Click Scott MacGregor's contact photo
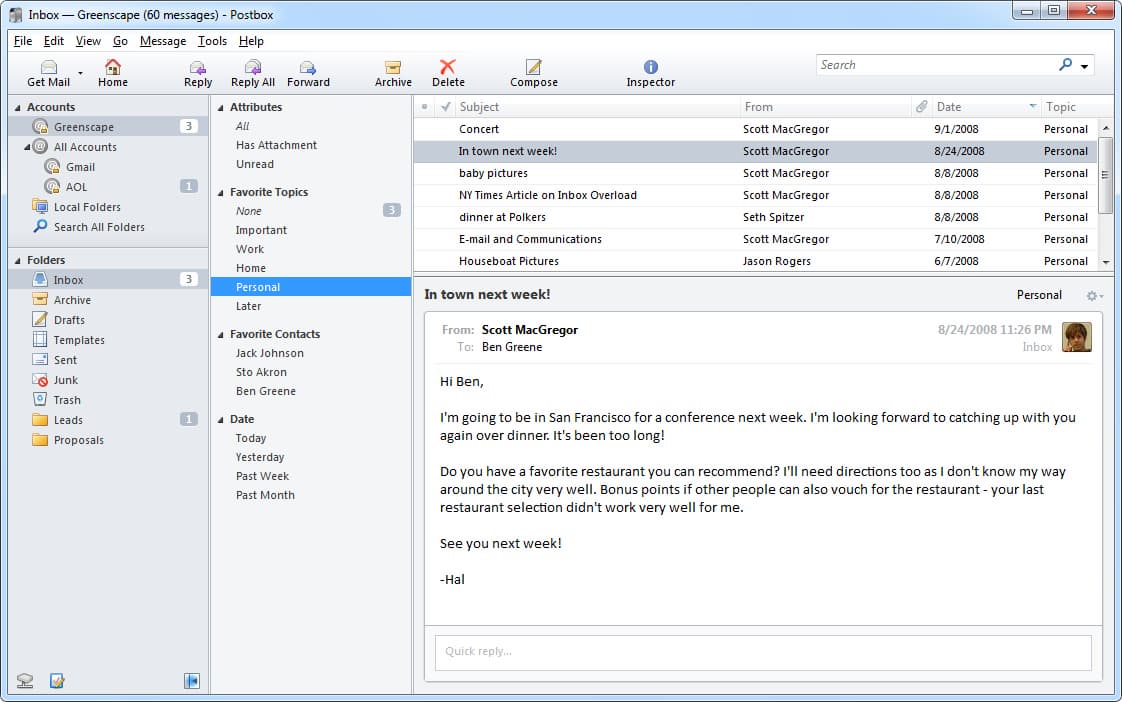 (1076, 337)
